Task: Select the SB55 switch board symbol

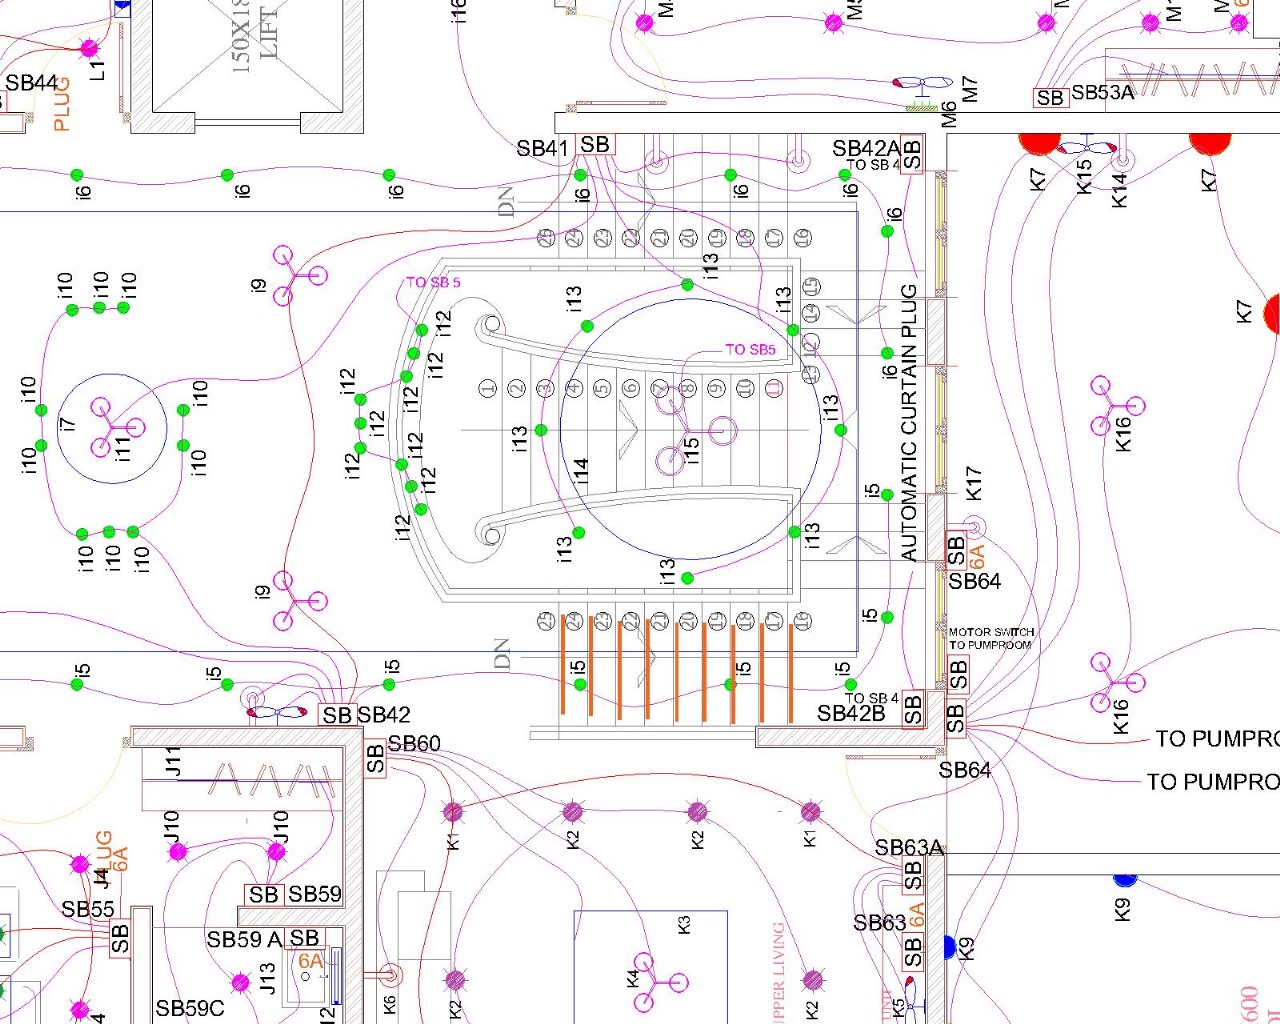Action: [120, 938]
